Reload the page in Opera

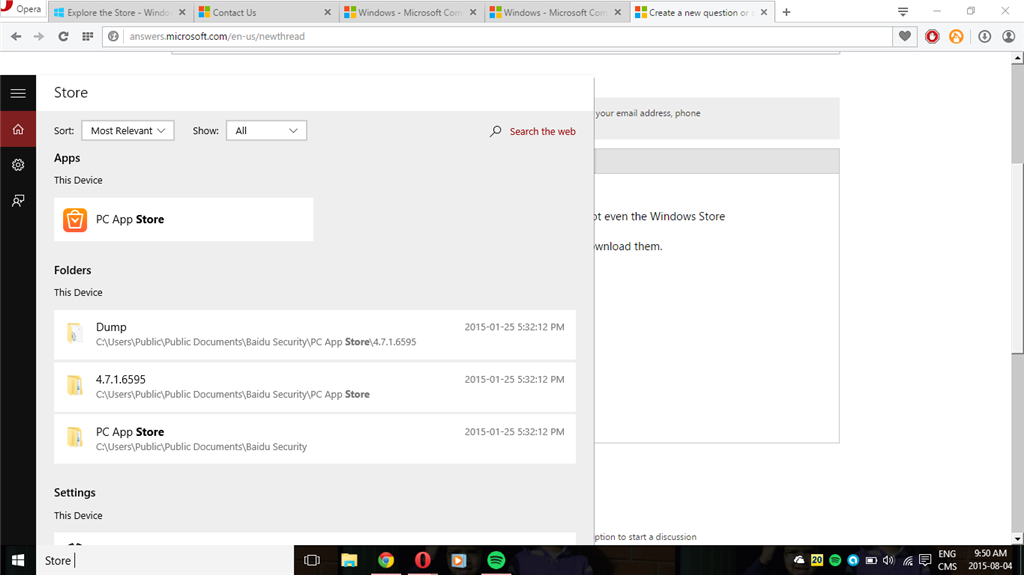tap(63, 37)
